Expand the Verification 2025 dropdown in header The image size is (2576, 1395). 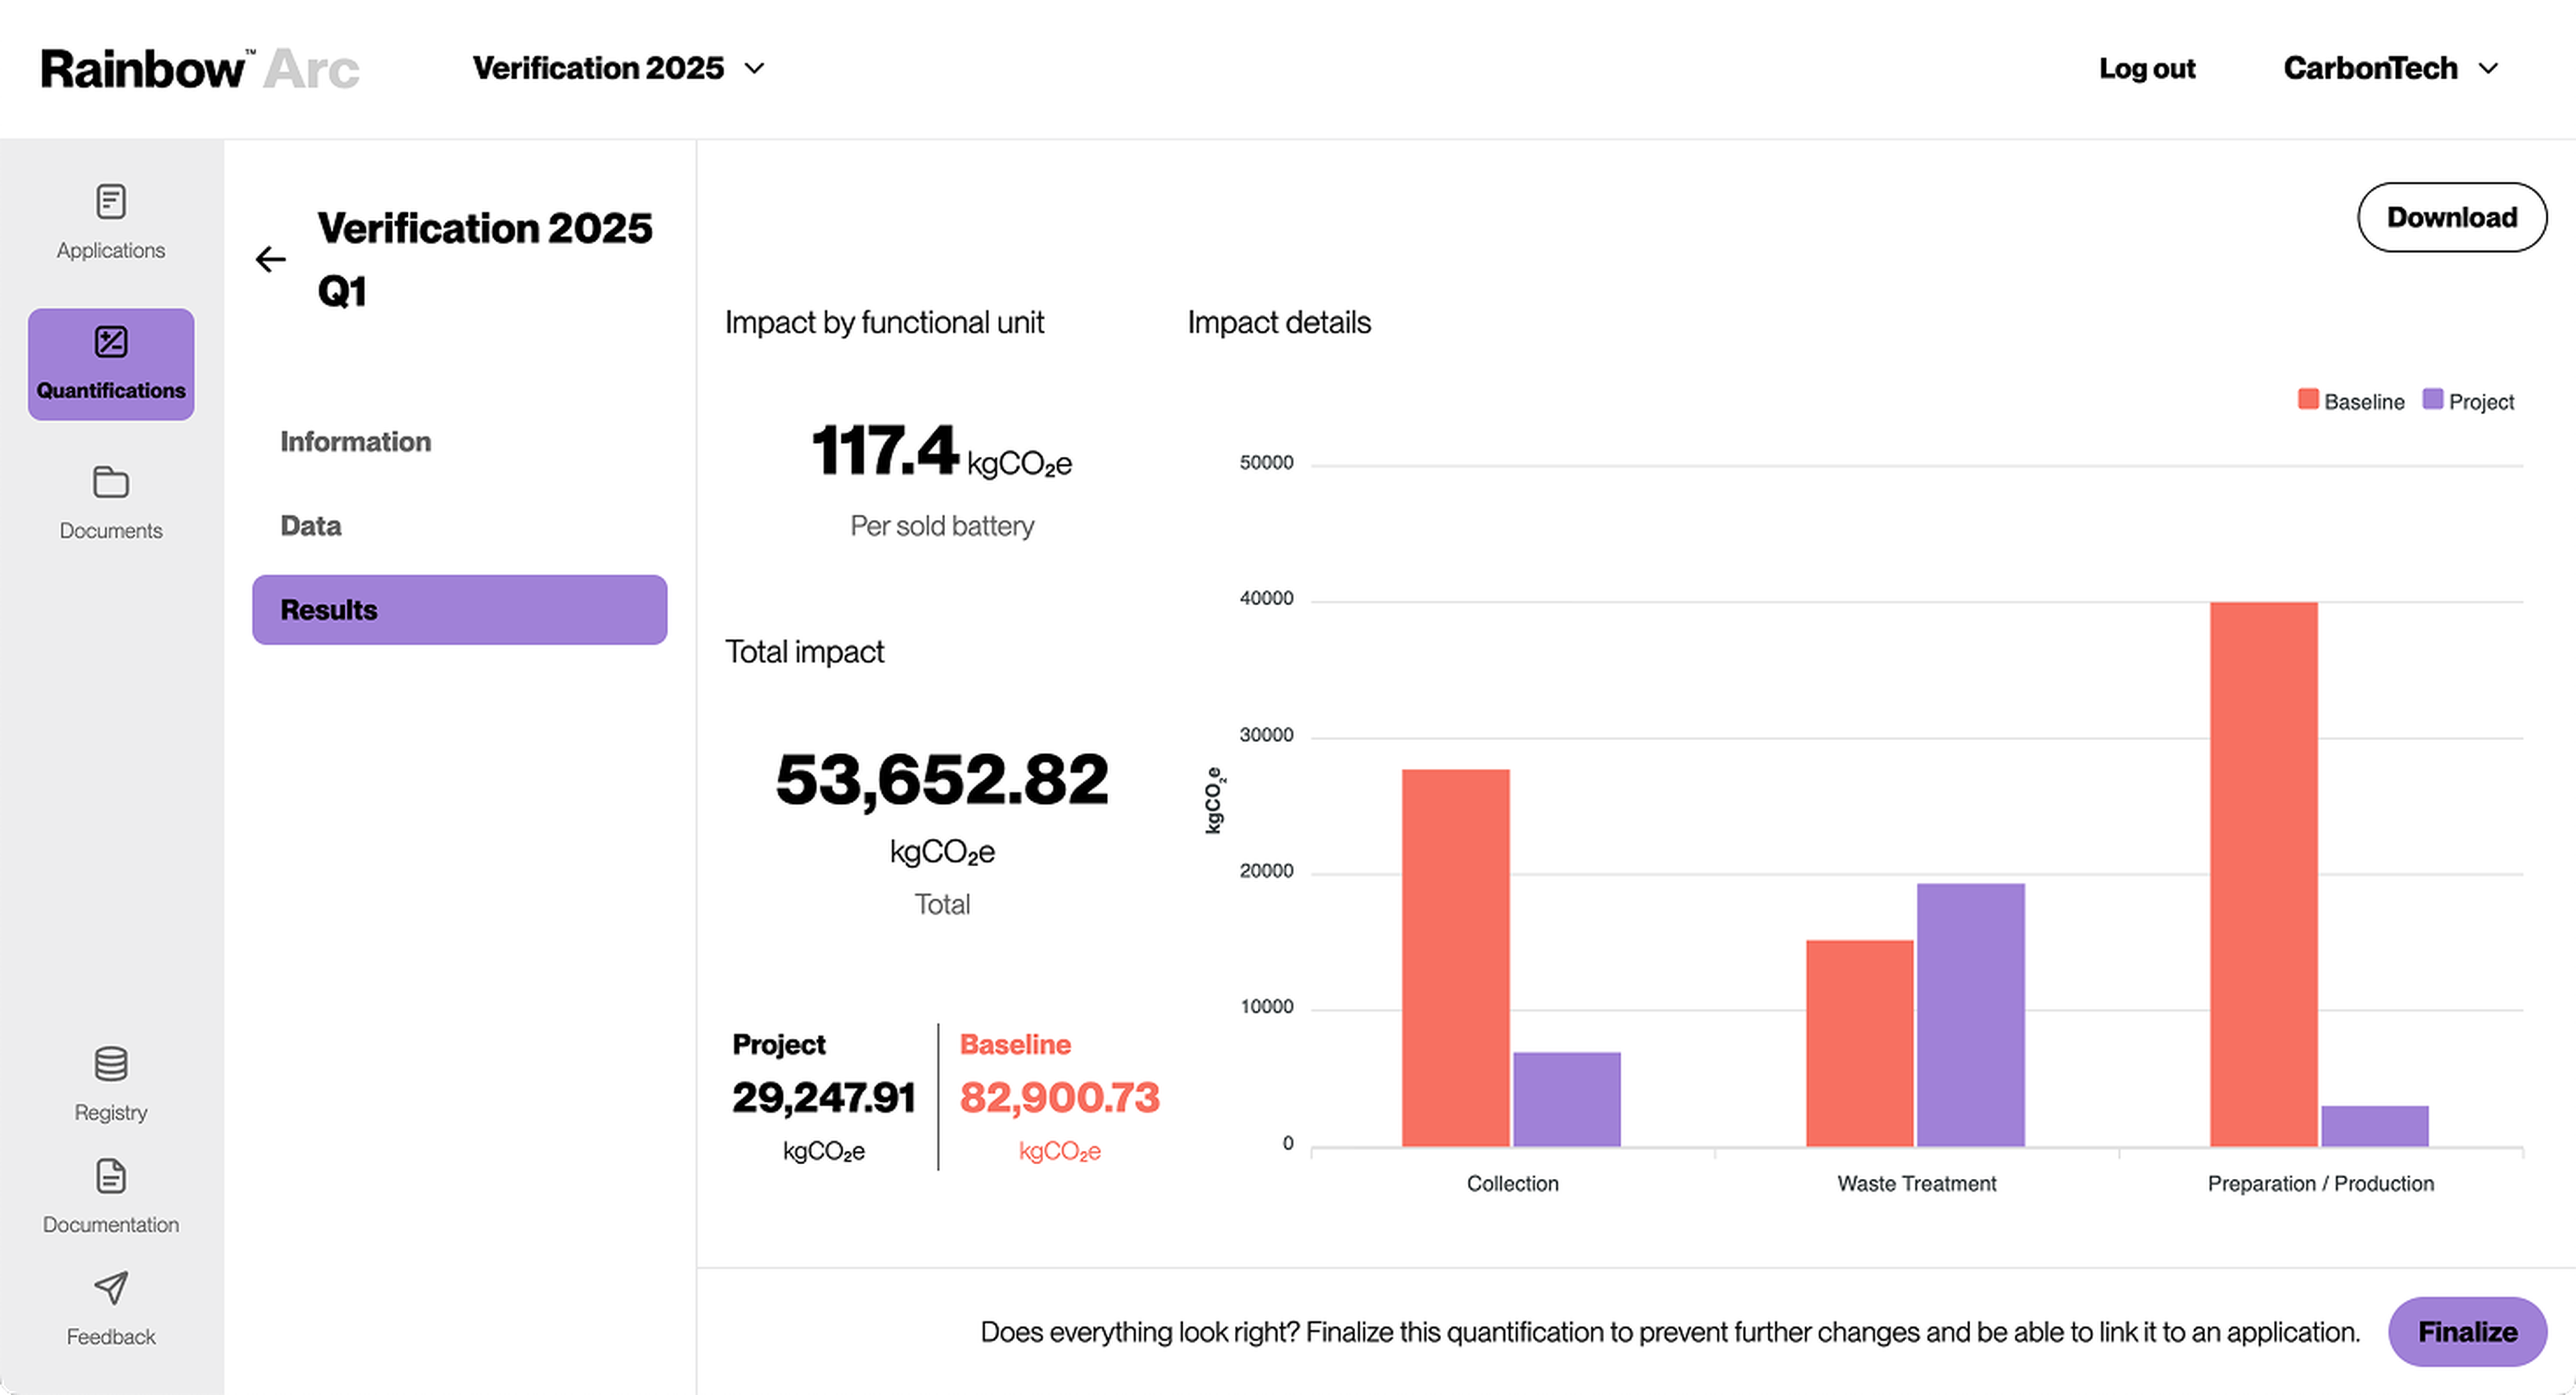618,68
